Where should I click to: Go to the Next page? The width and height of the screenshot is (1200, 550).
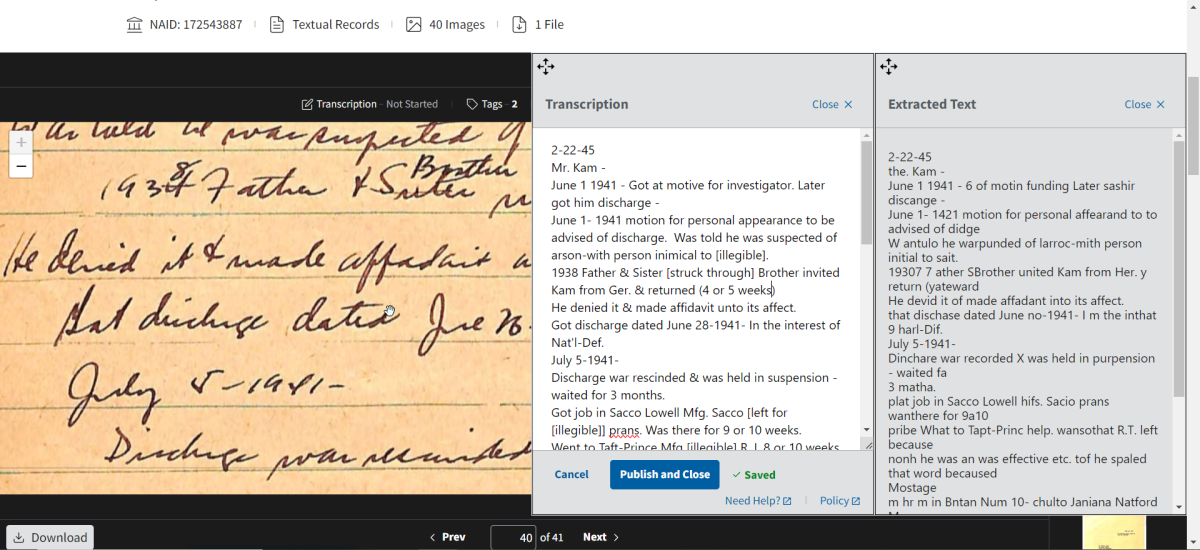coord(601,537)
